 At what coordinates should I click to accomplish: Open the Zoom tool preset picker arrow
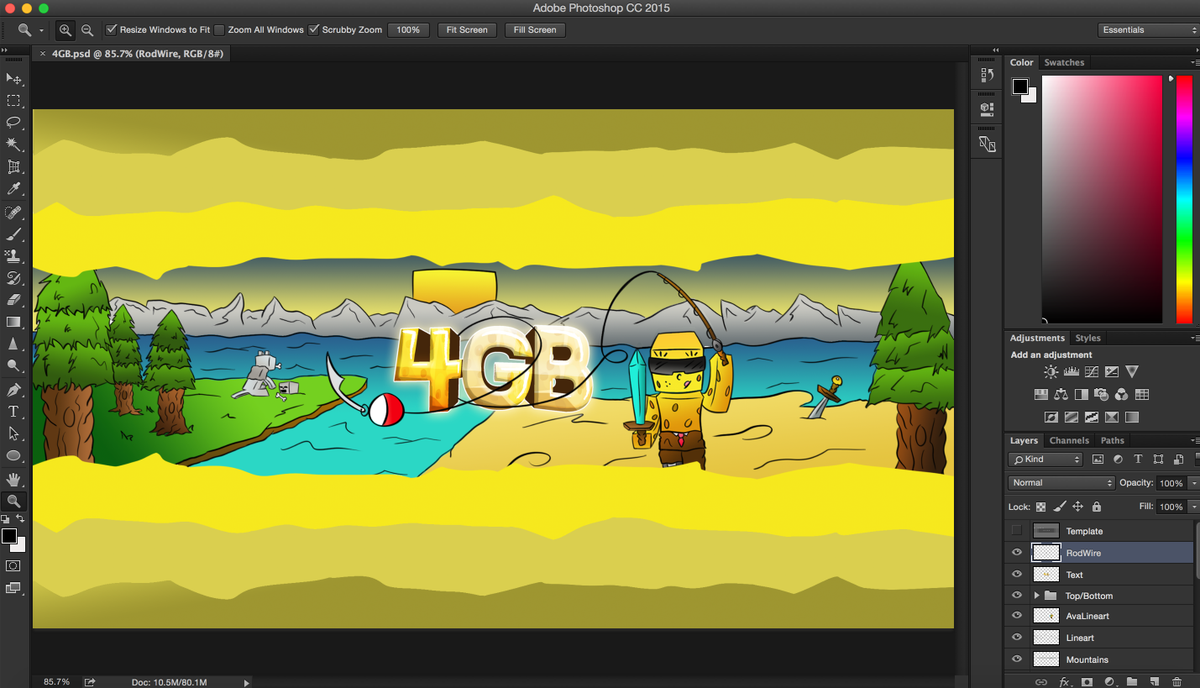point(41,30)
